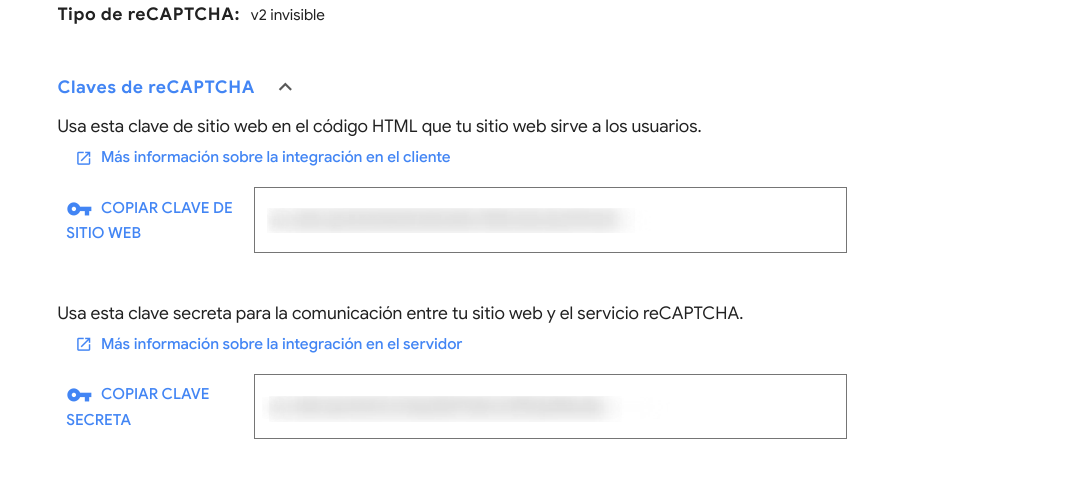Click key icon next to COPIAR CLAVE DE

79,209
